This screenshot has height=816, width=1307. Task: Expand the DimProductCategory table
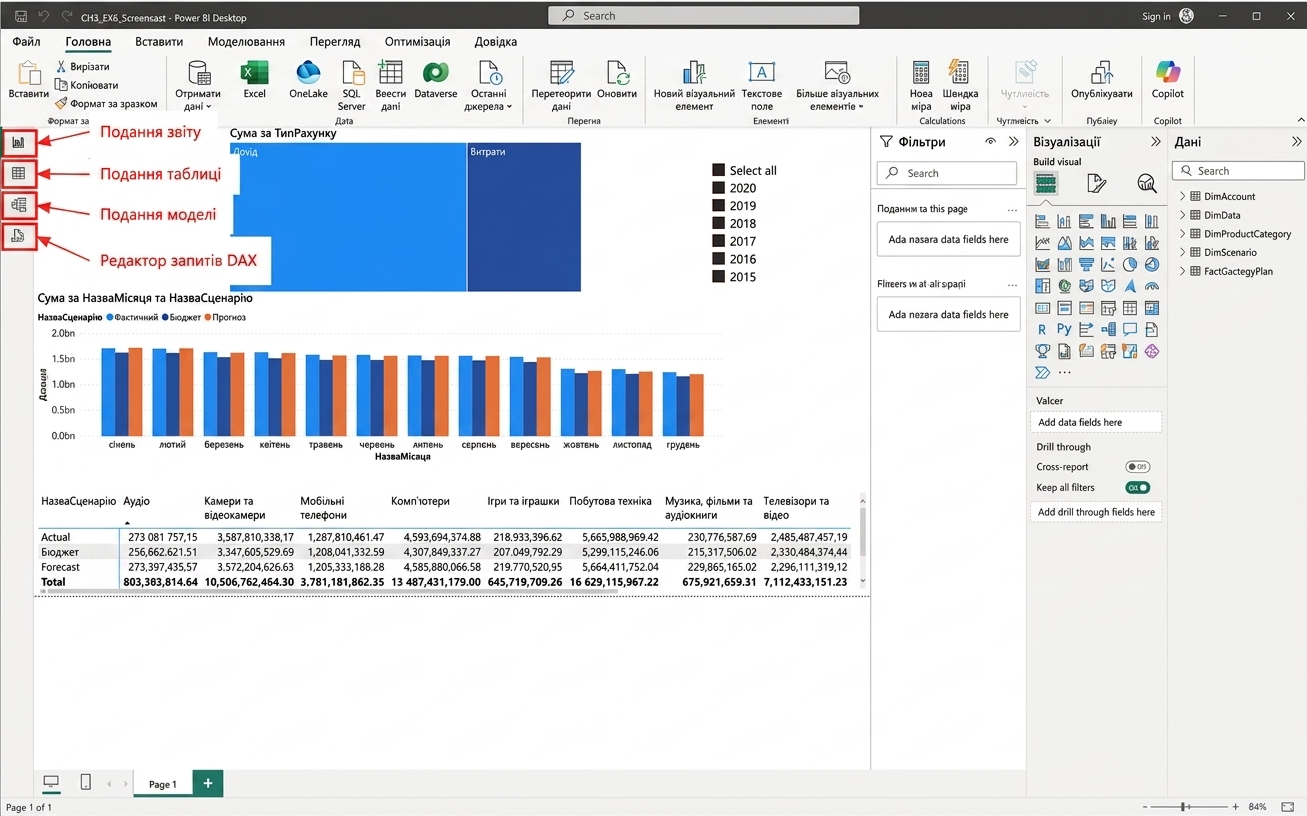coord(1183,234)
